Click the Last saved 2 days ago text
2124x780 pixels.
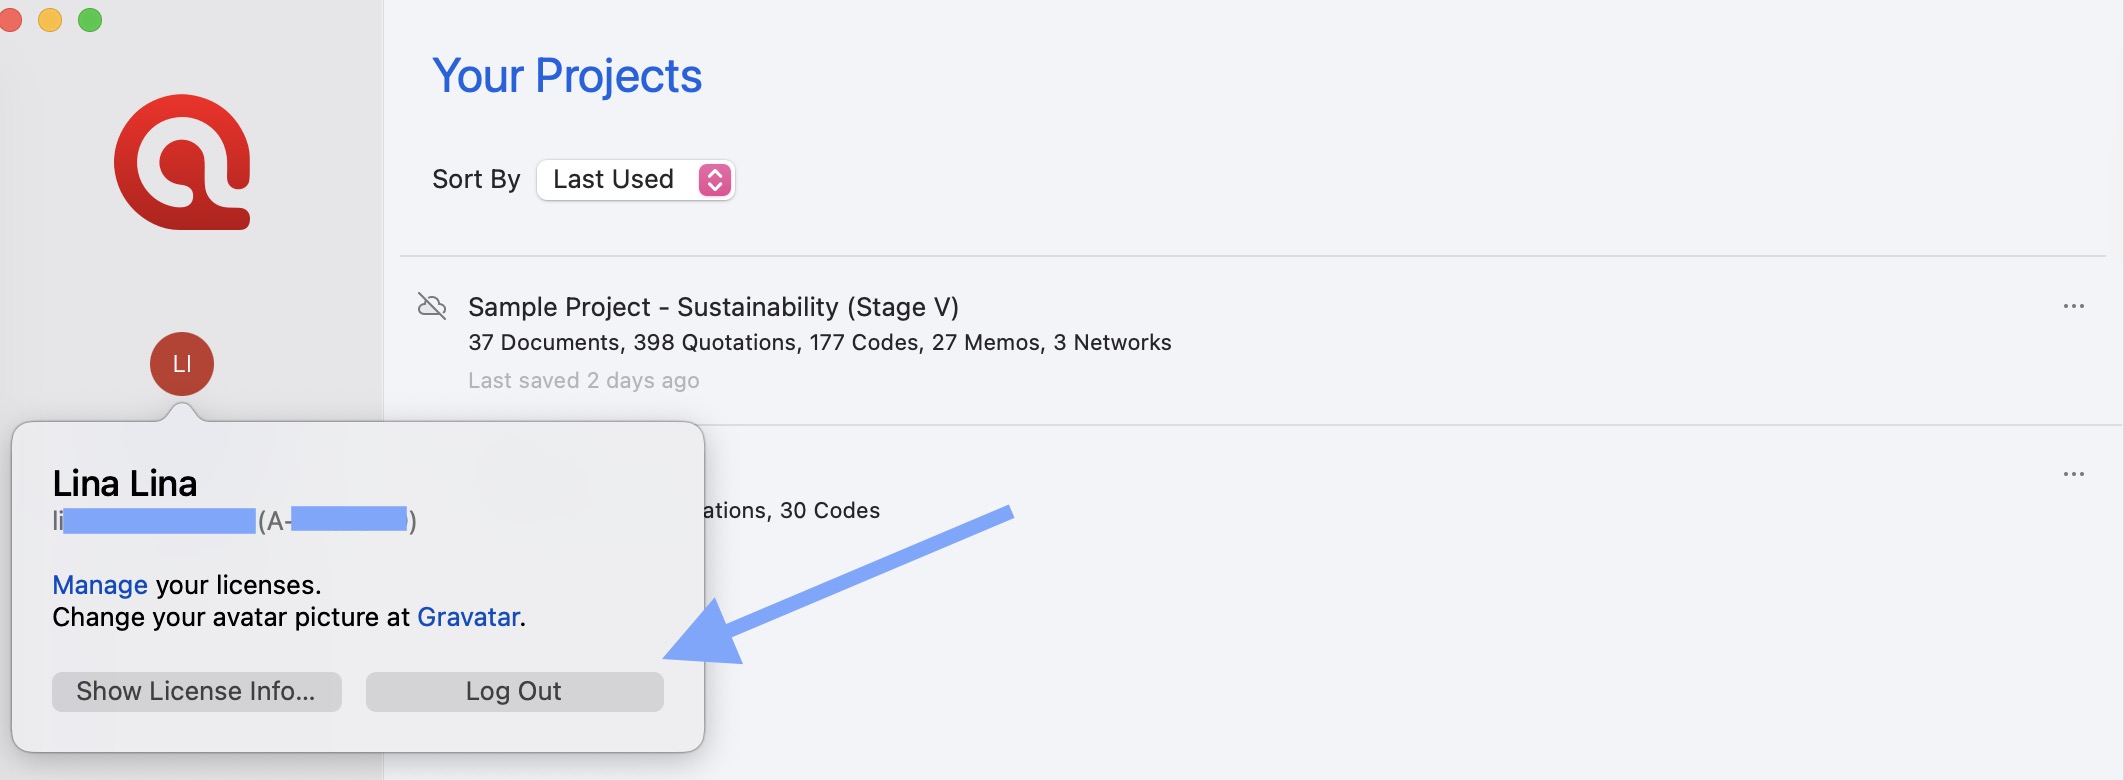(583, 381)
